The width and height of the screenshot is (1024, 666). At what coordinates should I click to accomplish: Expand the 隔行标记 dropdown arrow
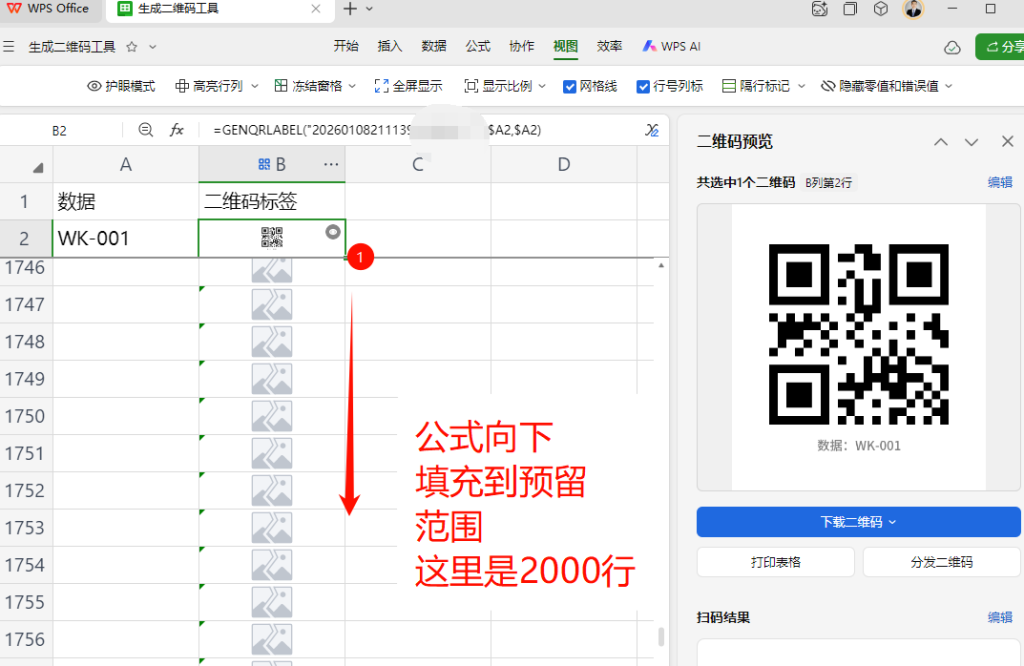point(801,86)
